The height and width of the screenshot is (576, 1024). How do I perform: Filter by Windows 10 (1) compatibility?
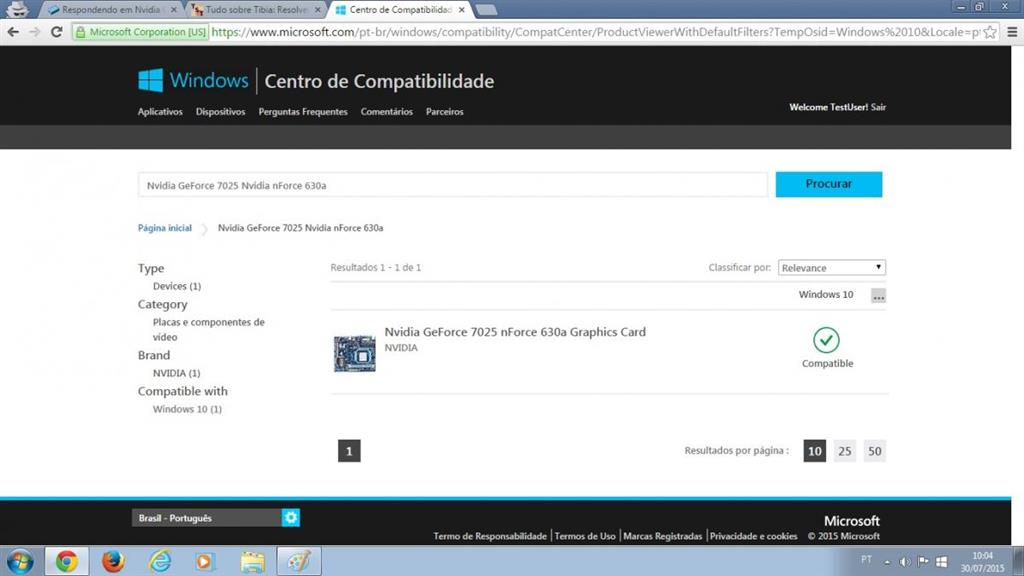point(187,409)
